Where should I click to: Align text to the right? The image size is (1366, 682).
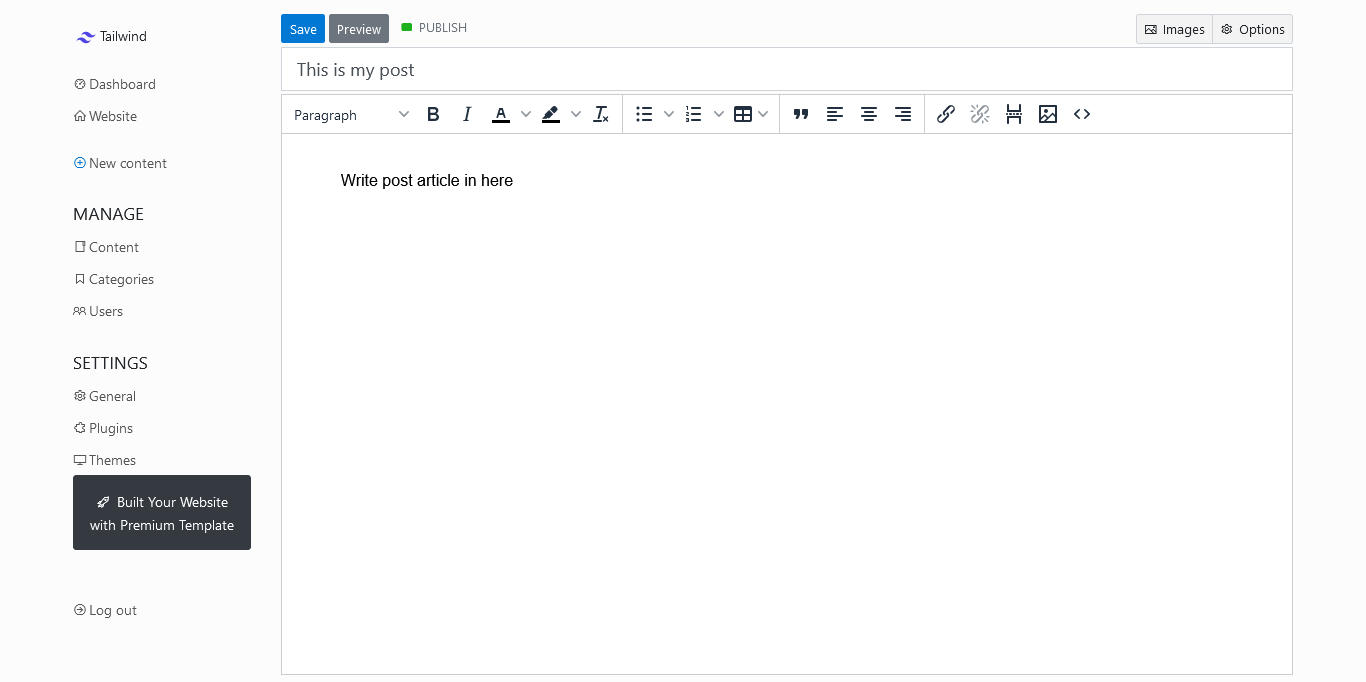(x=903, y=114)
